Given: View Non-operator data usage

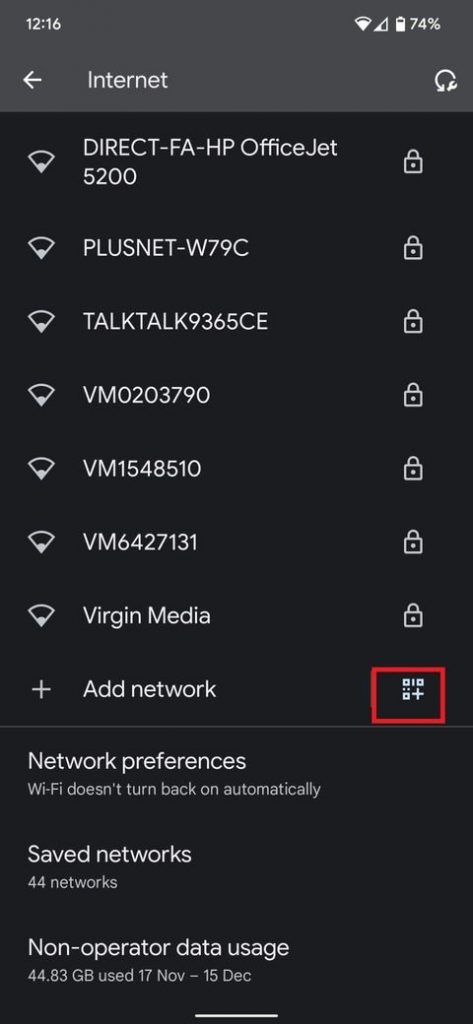Looking at the screenshot, I should [x=236, y=959].
